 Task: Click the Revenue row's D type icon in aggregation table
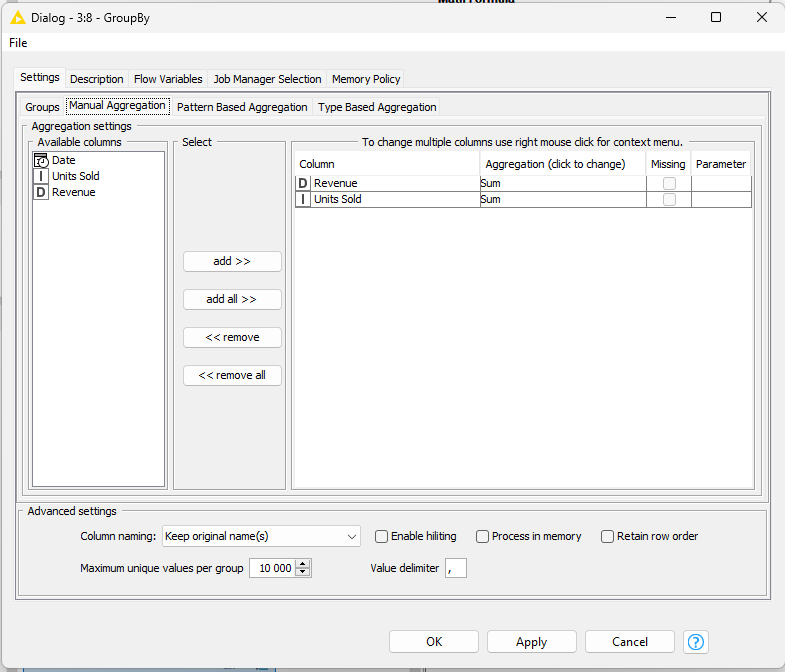pyautogui.click(x=303, y=183)
